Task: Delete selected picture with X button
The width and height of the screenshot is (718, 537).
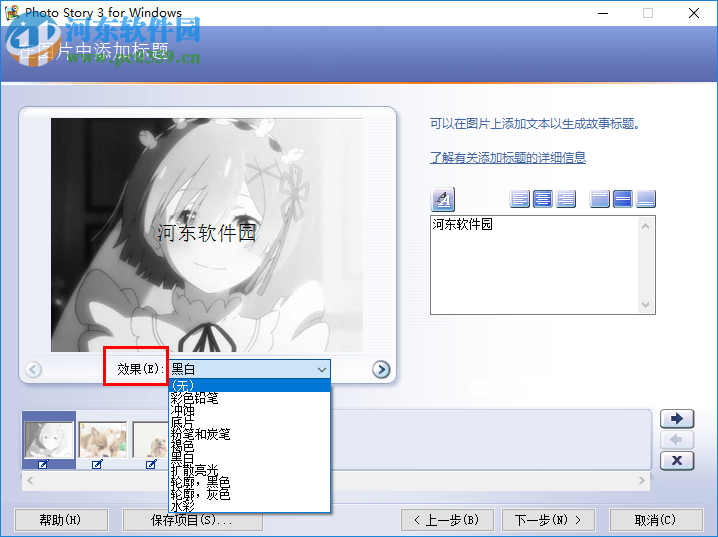Action: (x=677, y=461)
